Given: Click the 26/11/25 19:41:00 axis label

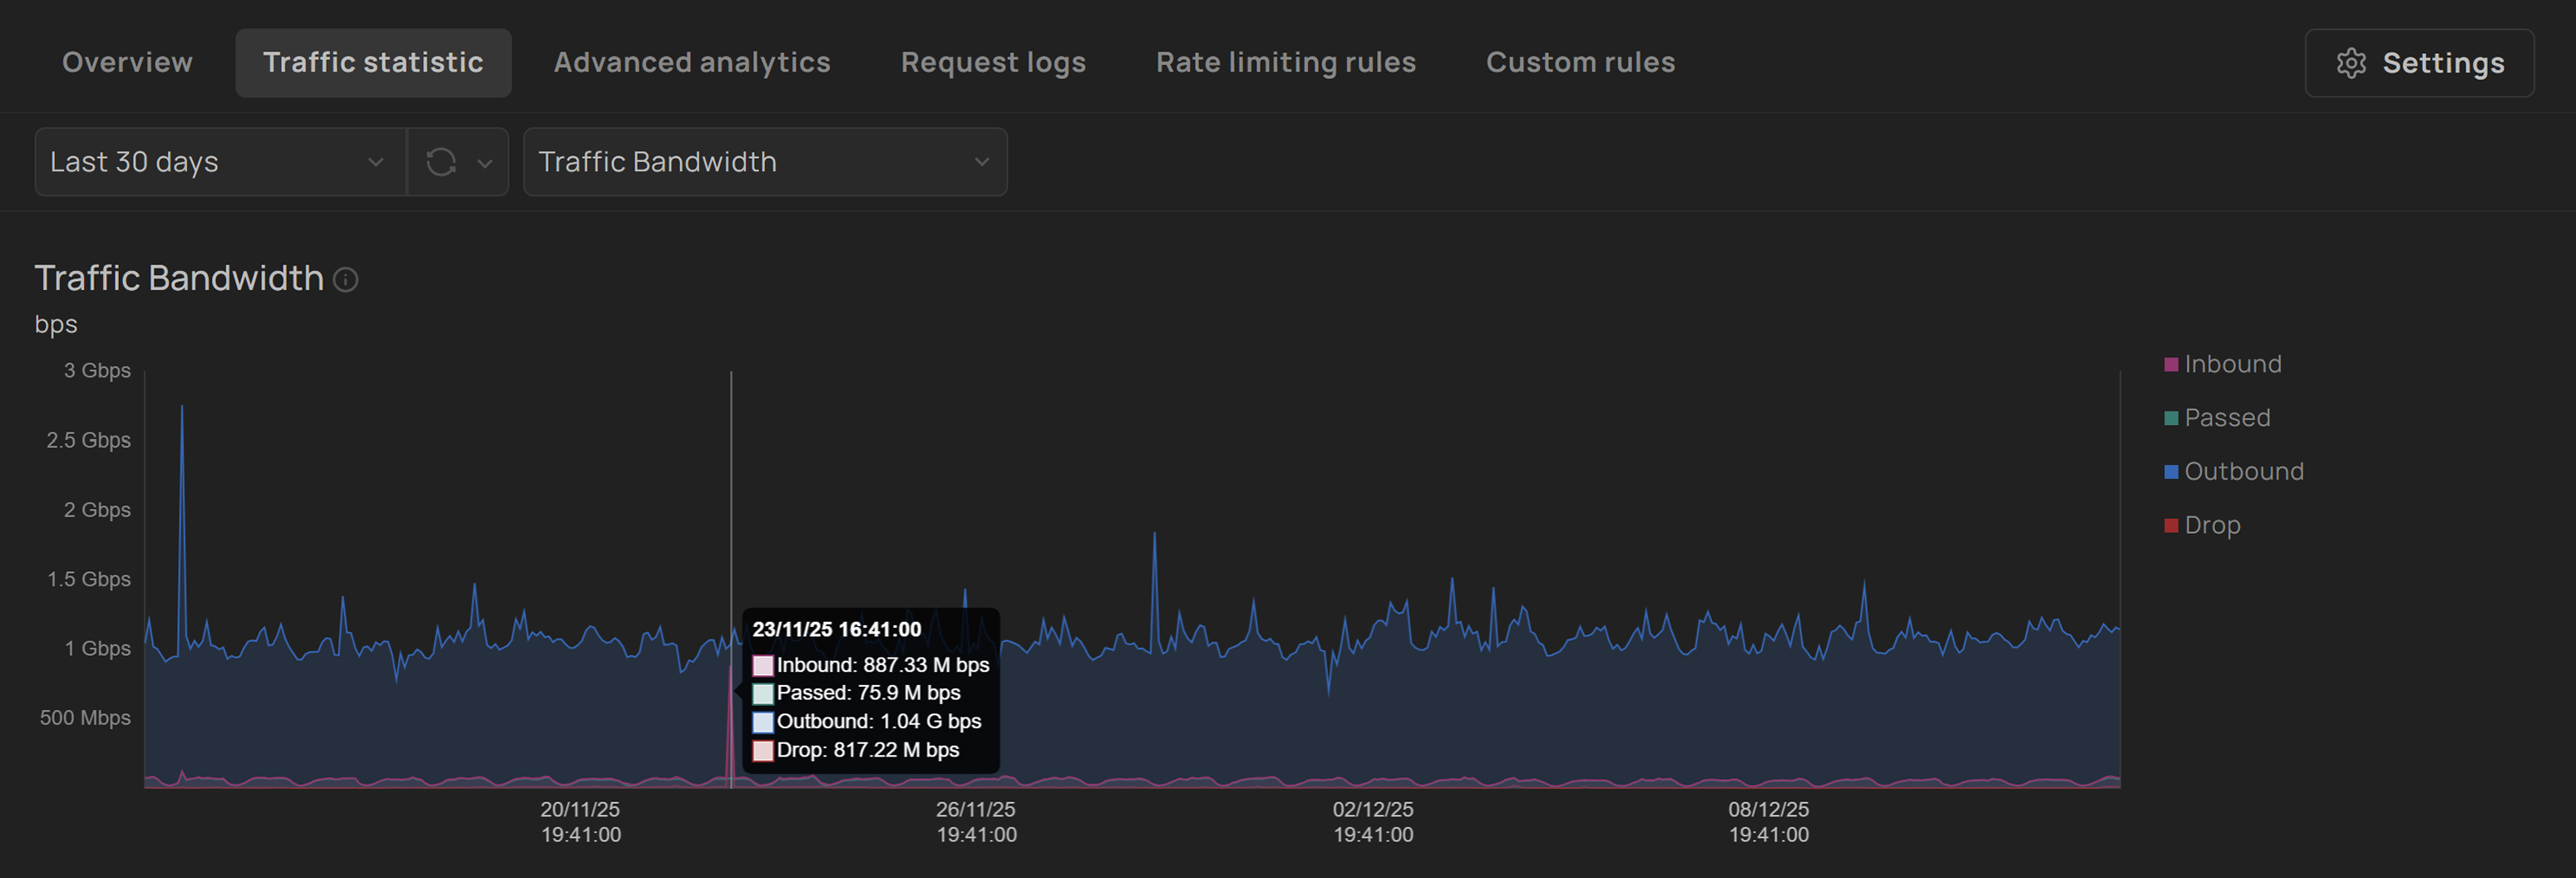Looking at the screenshot, I should [x=976, y=822].
